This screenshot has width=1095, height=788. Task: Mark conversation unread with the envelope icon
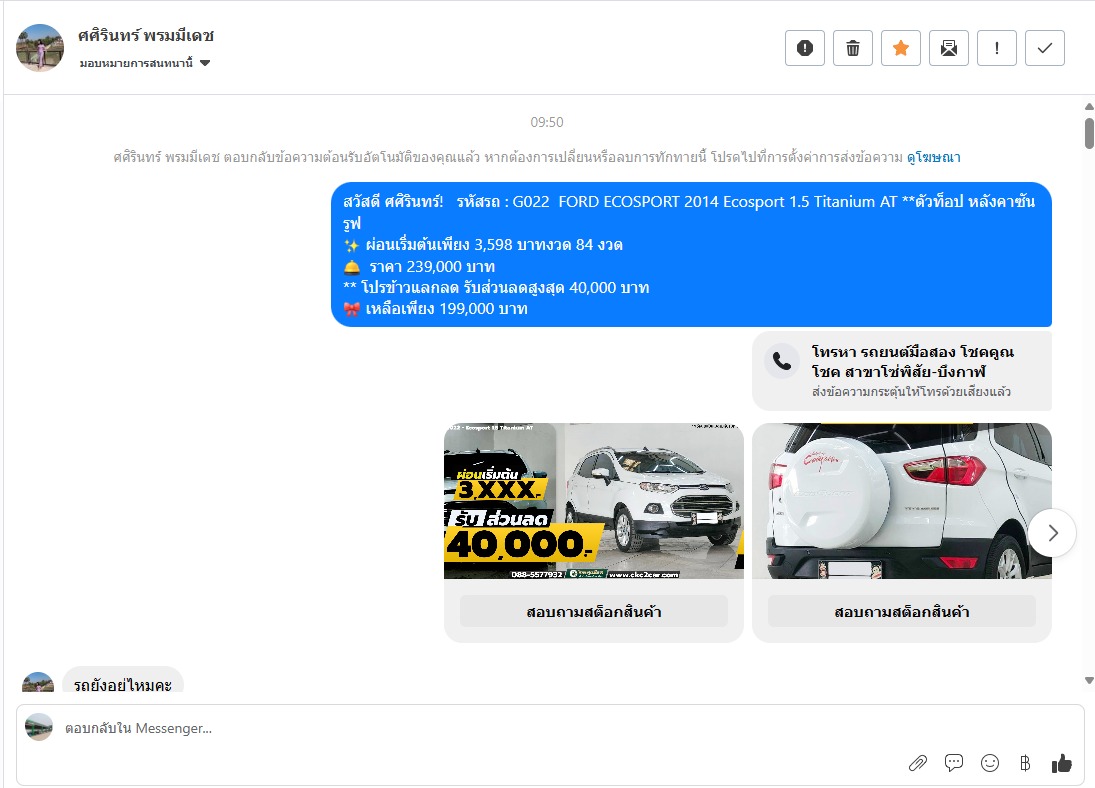pyautogui.click(x=949, y=48)
